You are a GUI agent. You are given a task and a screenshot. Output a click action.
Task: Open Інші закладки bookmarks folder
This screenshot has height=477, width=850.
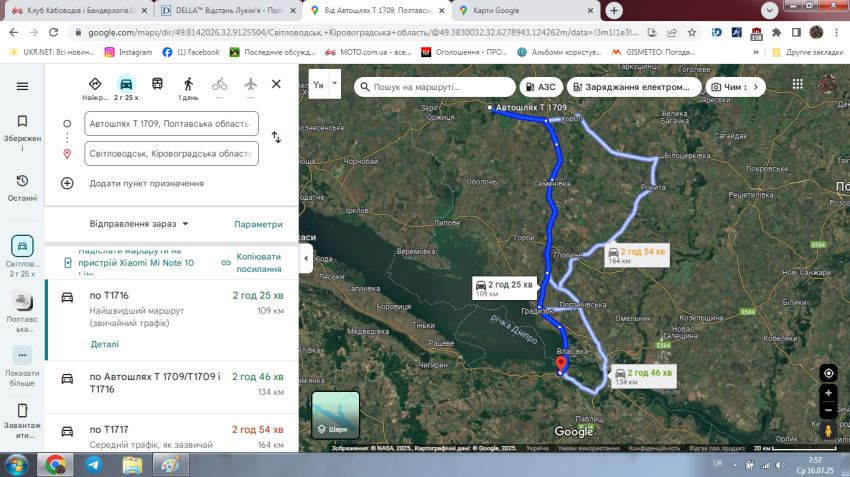coord(808,52)
